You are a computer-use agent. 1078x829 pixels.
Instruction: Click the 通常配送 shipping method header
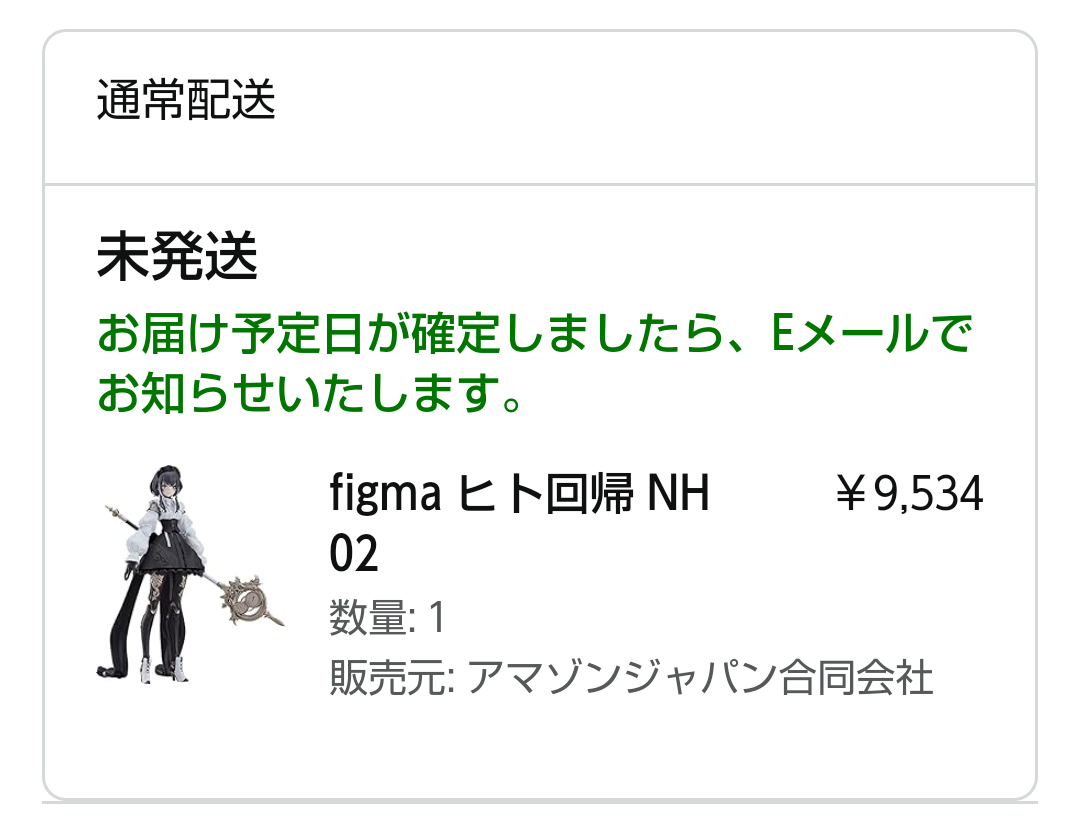point(186,101)
